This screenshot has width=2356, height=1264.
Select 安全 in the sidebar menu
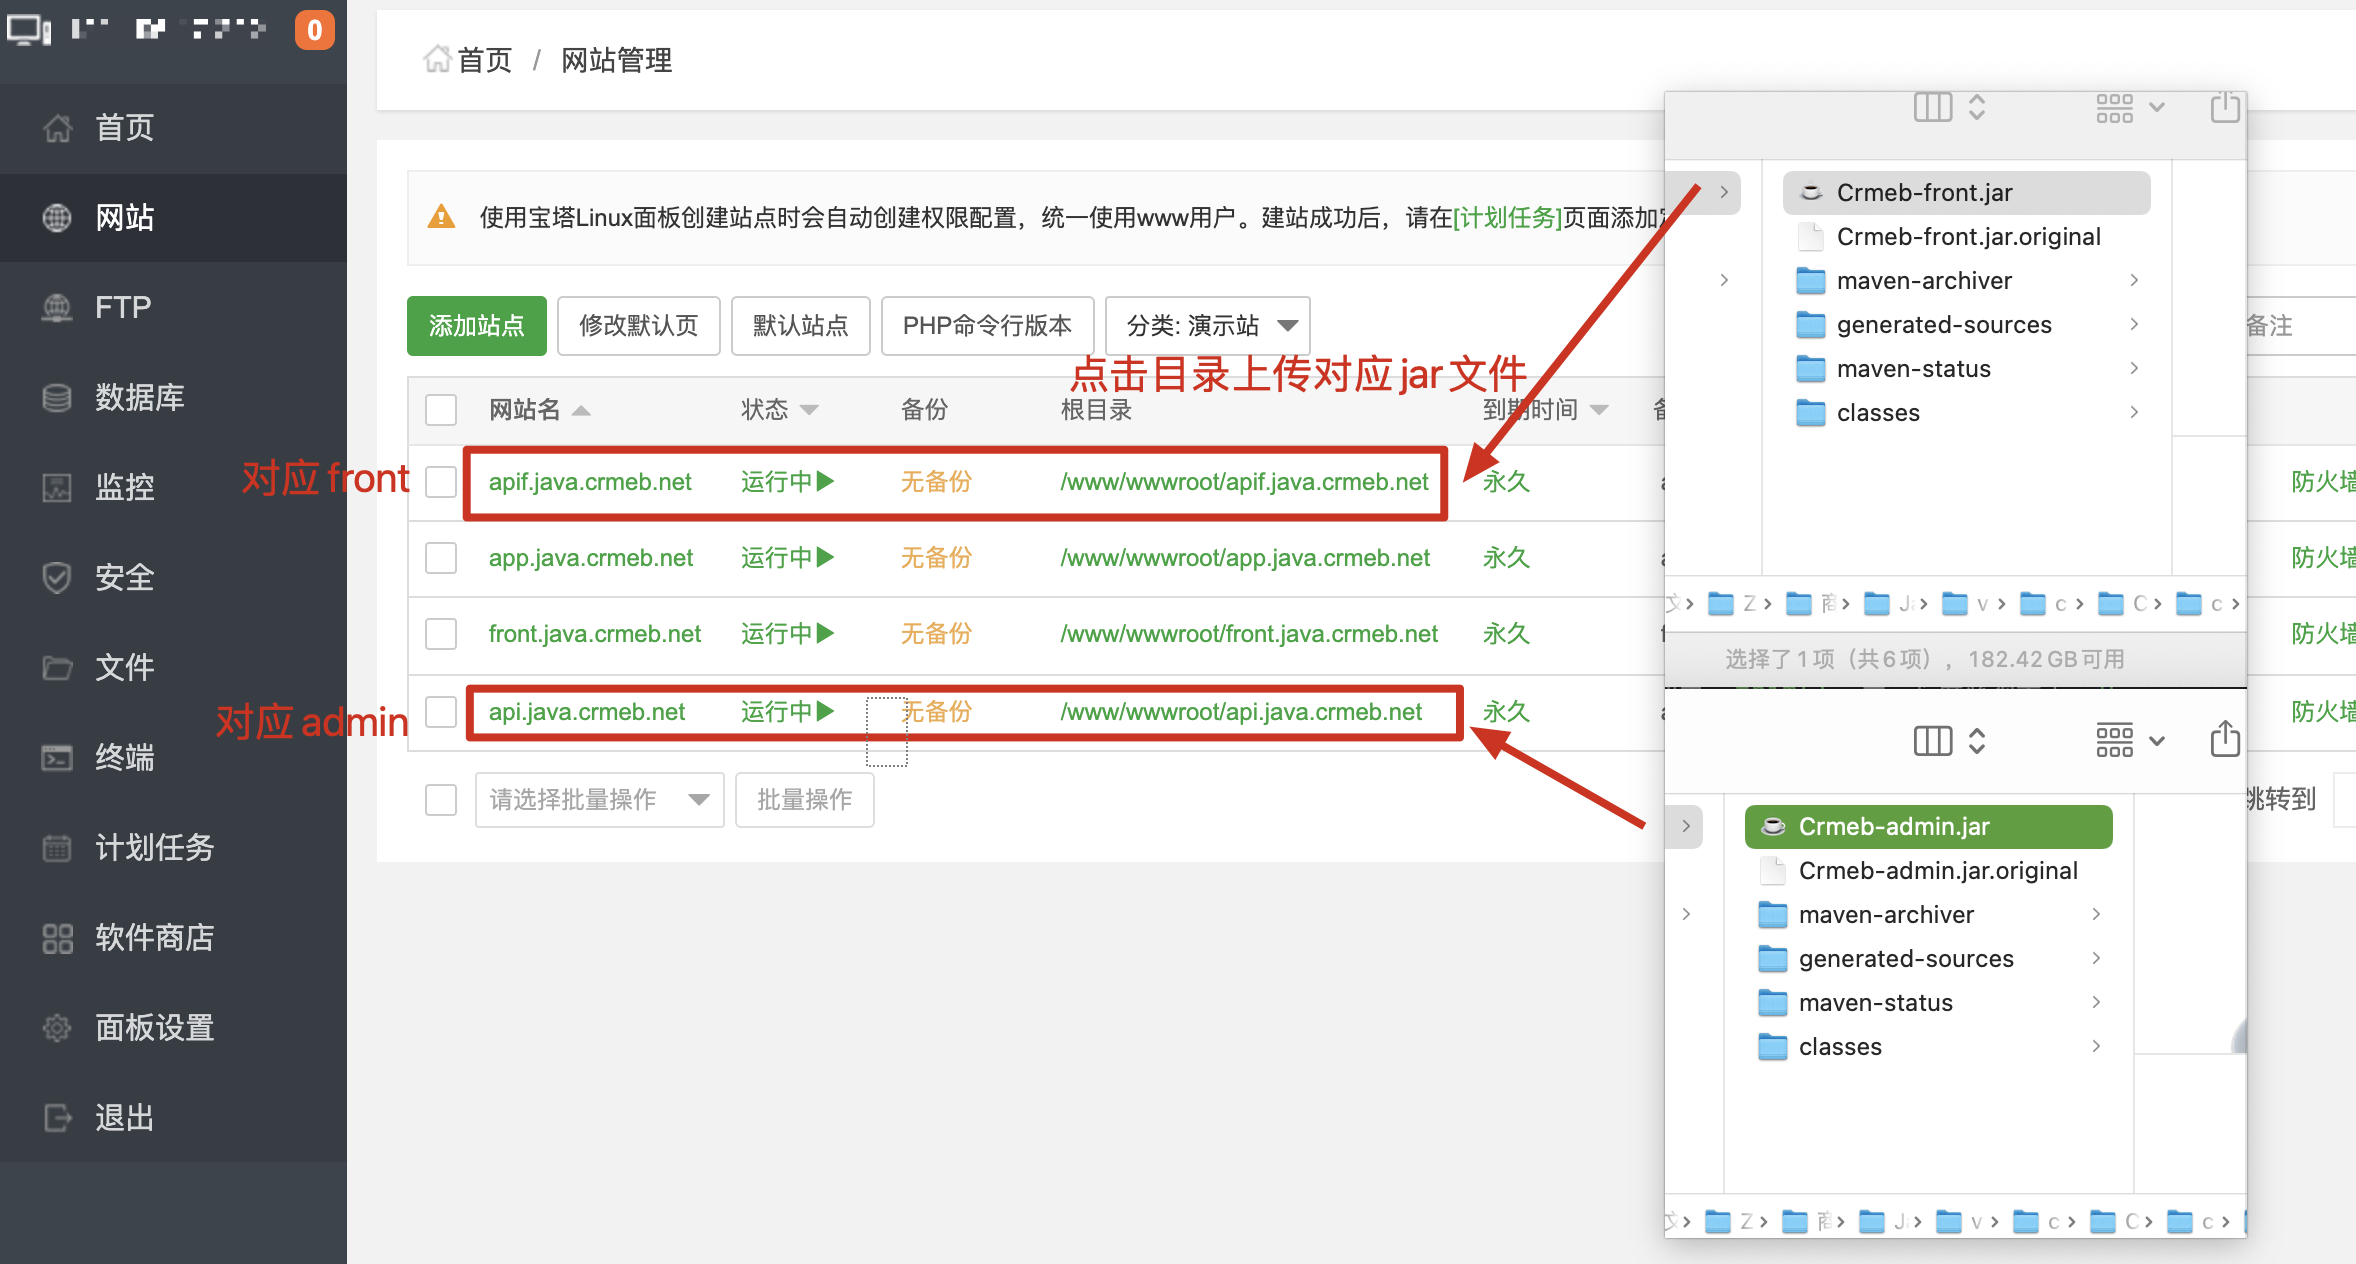(124, 577)
